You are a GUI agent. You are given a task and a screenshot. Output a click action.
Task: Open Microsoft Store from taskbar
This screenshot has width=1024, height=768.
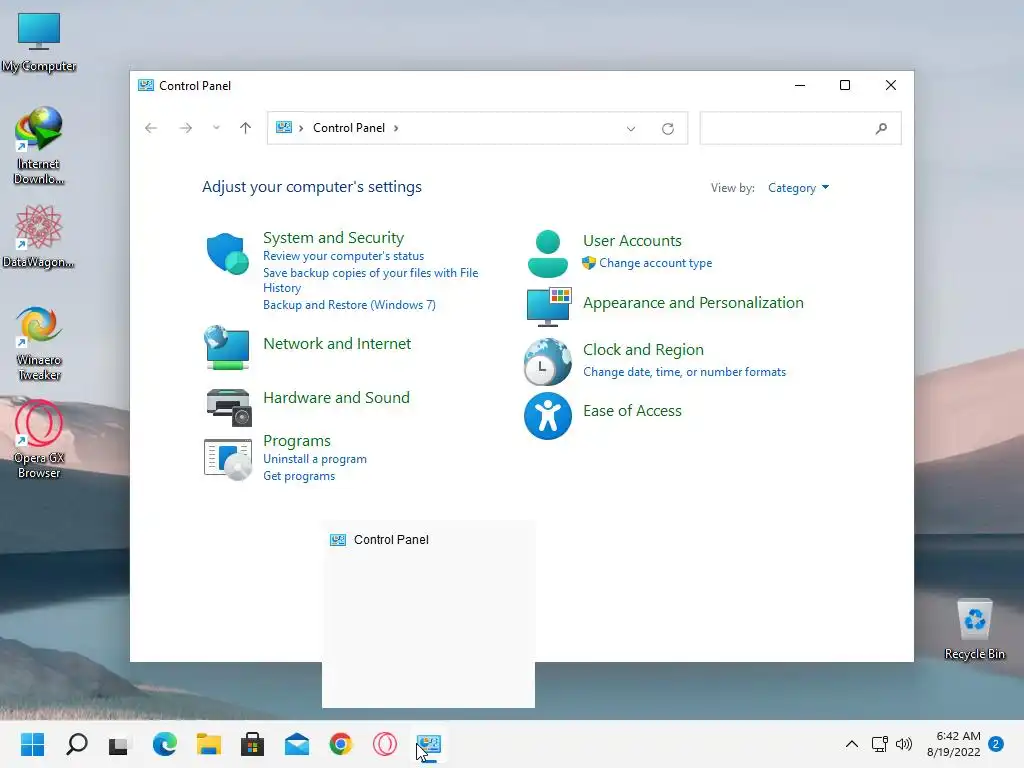(252, 744)
